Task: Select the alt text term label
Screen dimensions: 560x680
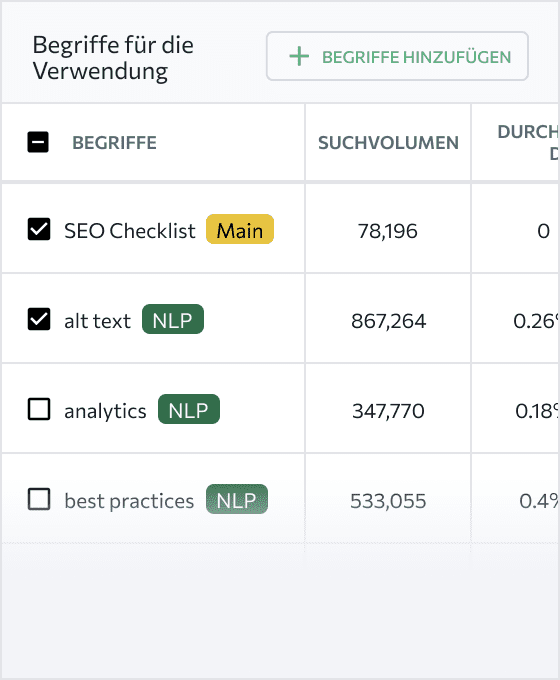Action: click(97, 321)
